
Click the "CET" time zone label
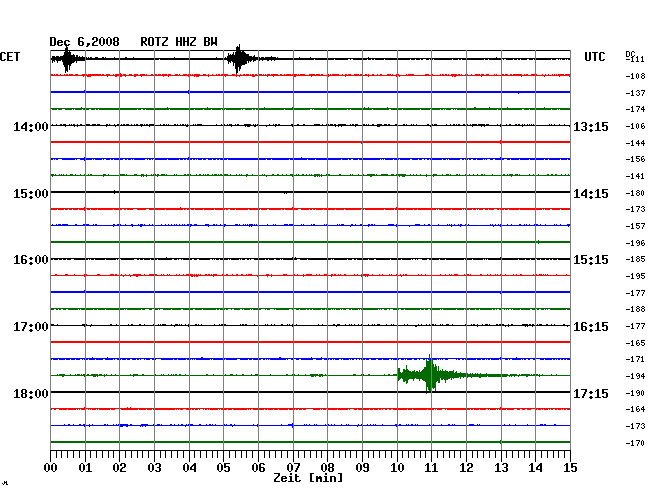[10, 57]
